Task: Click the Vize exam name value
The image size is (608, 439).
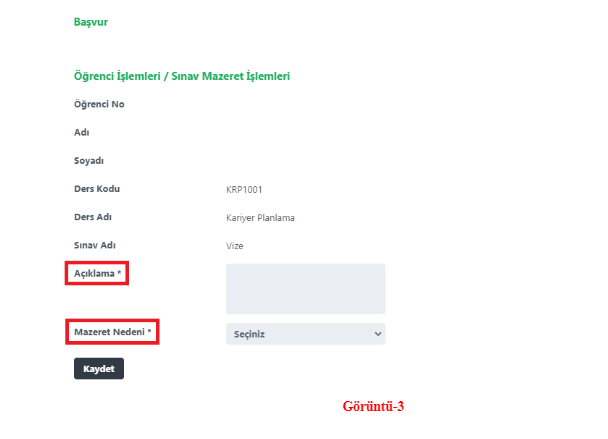Action: pyautogui.click(x=235, y=245)
